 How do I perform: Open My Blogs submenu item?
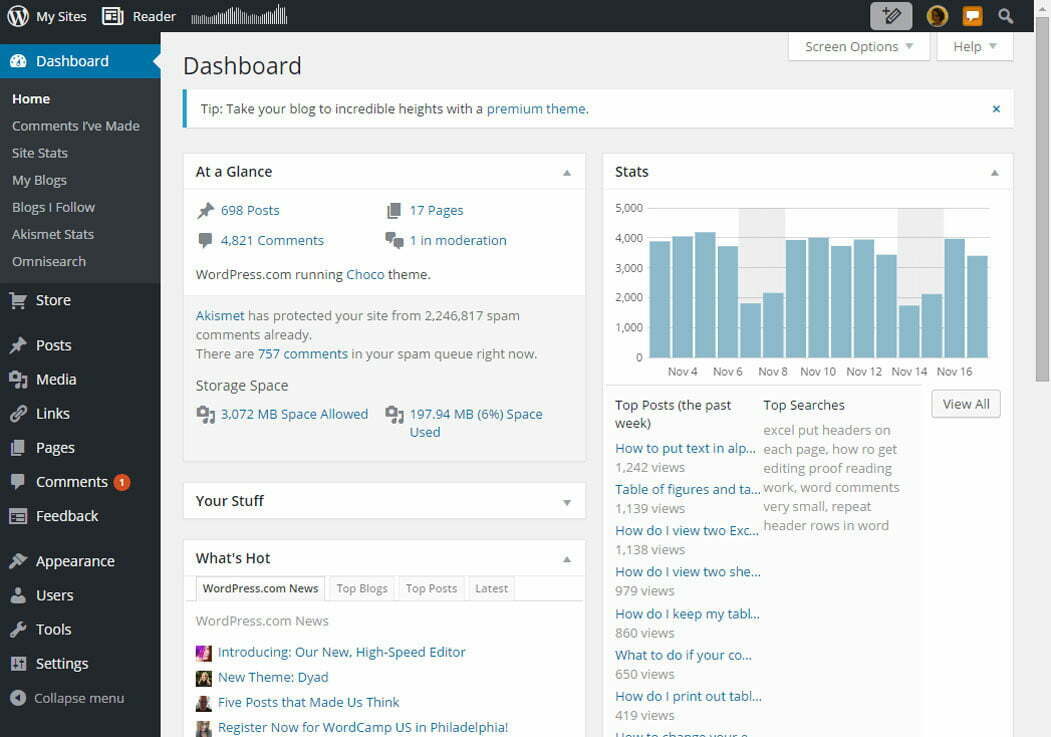pyautogui.click(x=39, y=180)
